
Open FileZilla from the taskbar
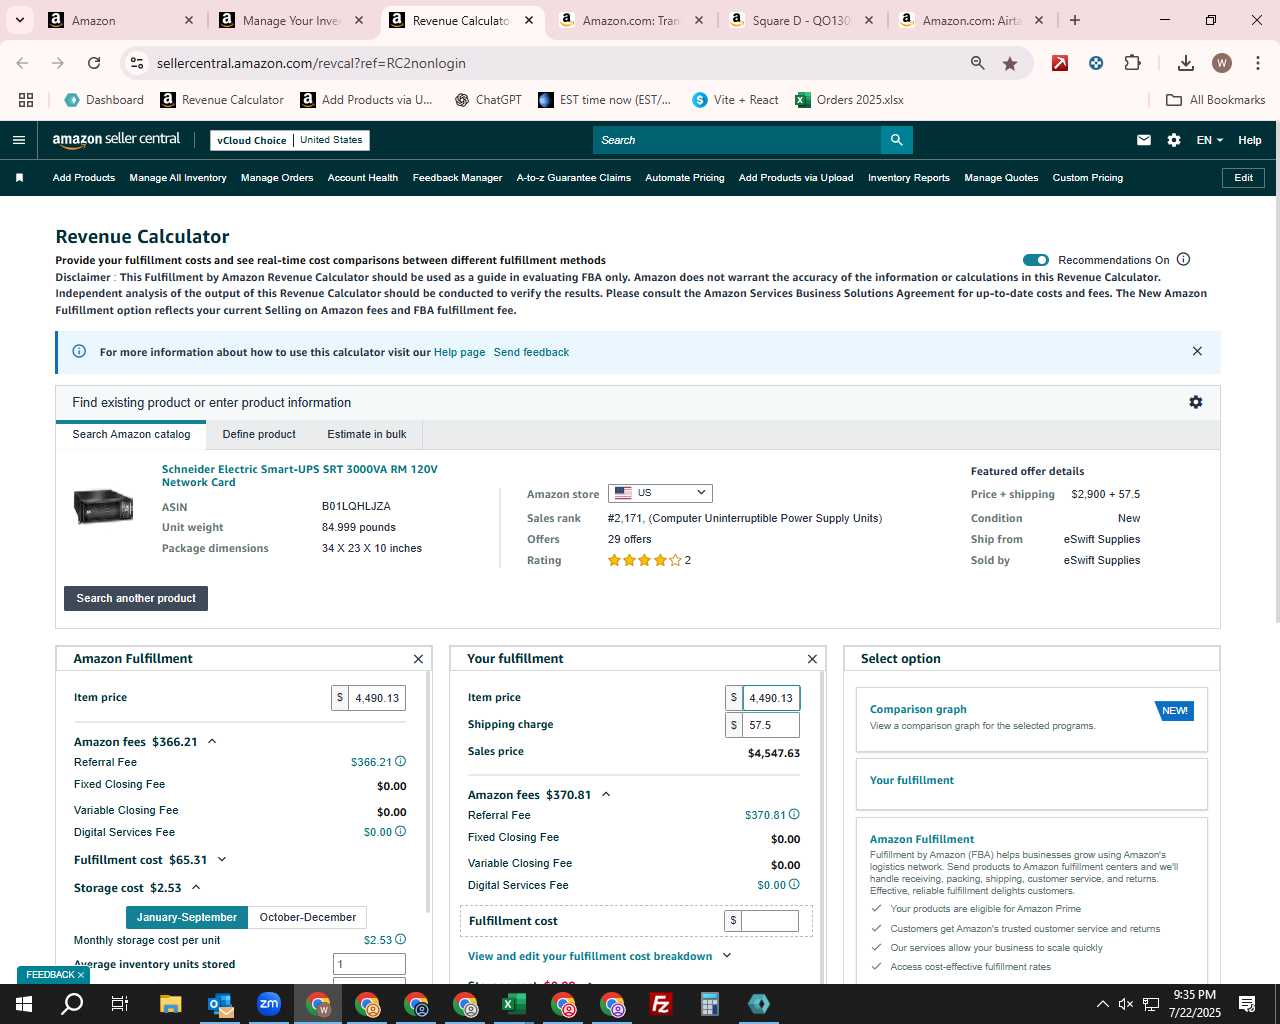click(x=661, y=1004)
